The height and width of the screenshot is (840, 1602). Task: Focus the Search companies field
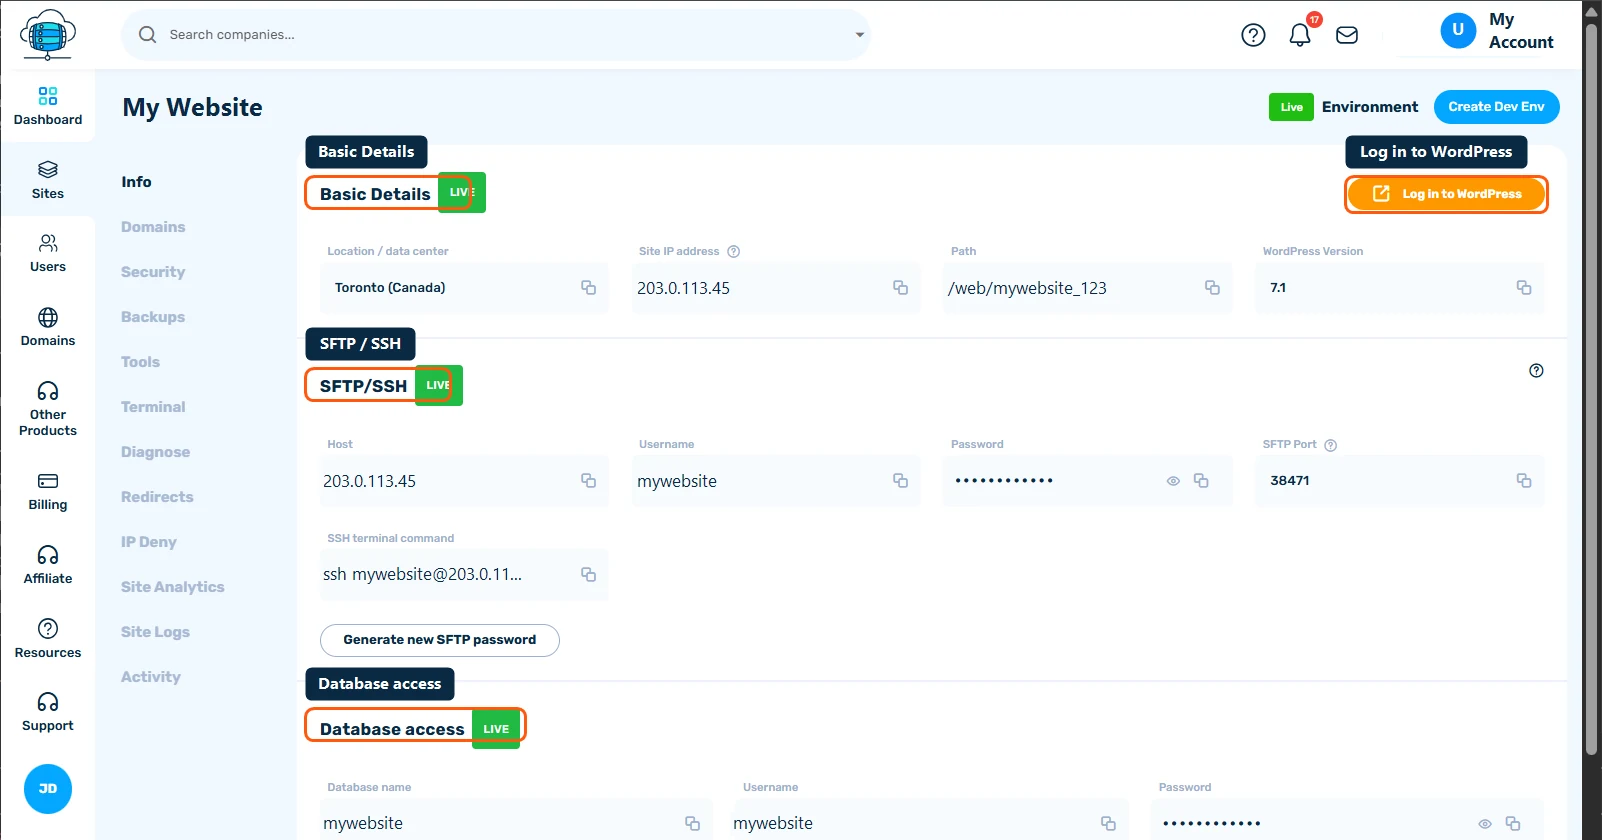coord(495,35)
